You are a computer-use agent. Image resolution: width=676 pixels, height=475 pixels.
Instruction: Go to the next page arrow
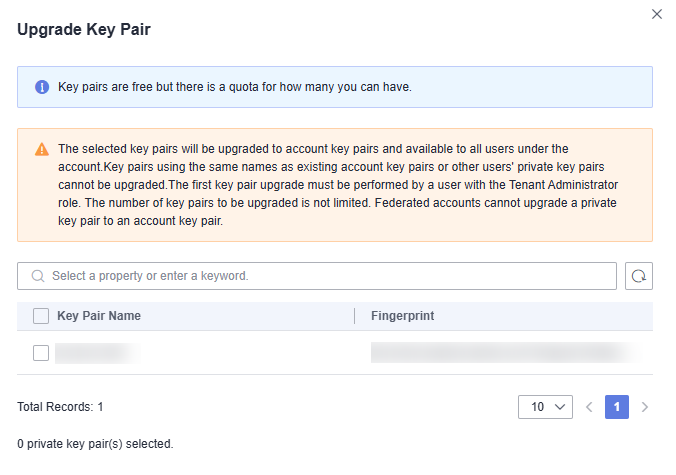[645, 407]
